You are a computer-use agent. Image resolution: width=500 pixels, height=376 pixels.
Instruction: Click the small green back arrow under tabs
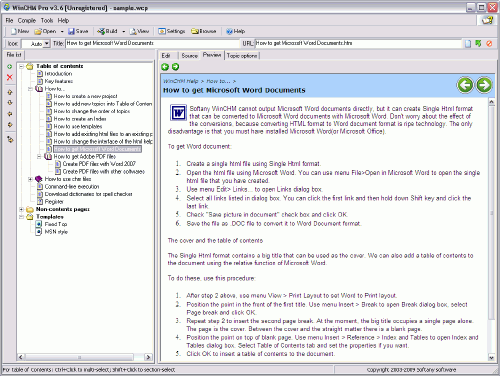tap(165, 67)
